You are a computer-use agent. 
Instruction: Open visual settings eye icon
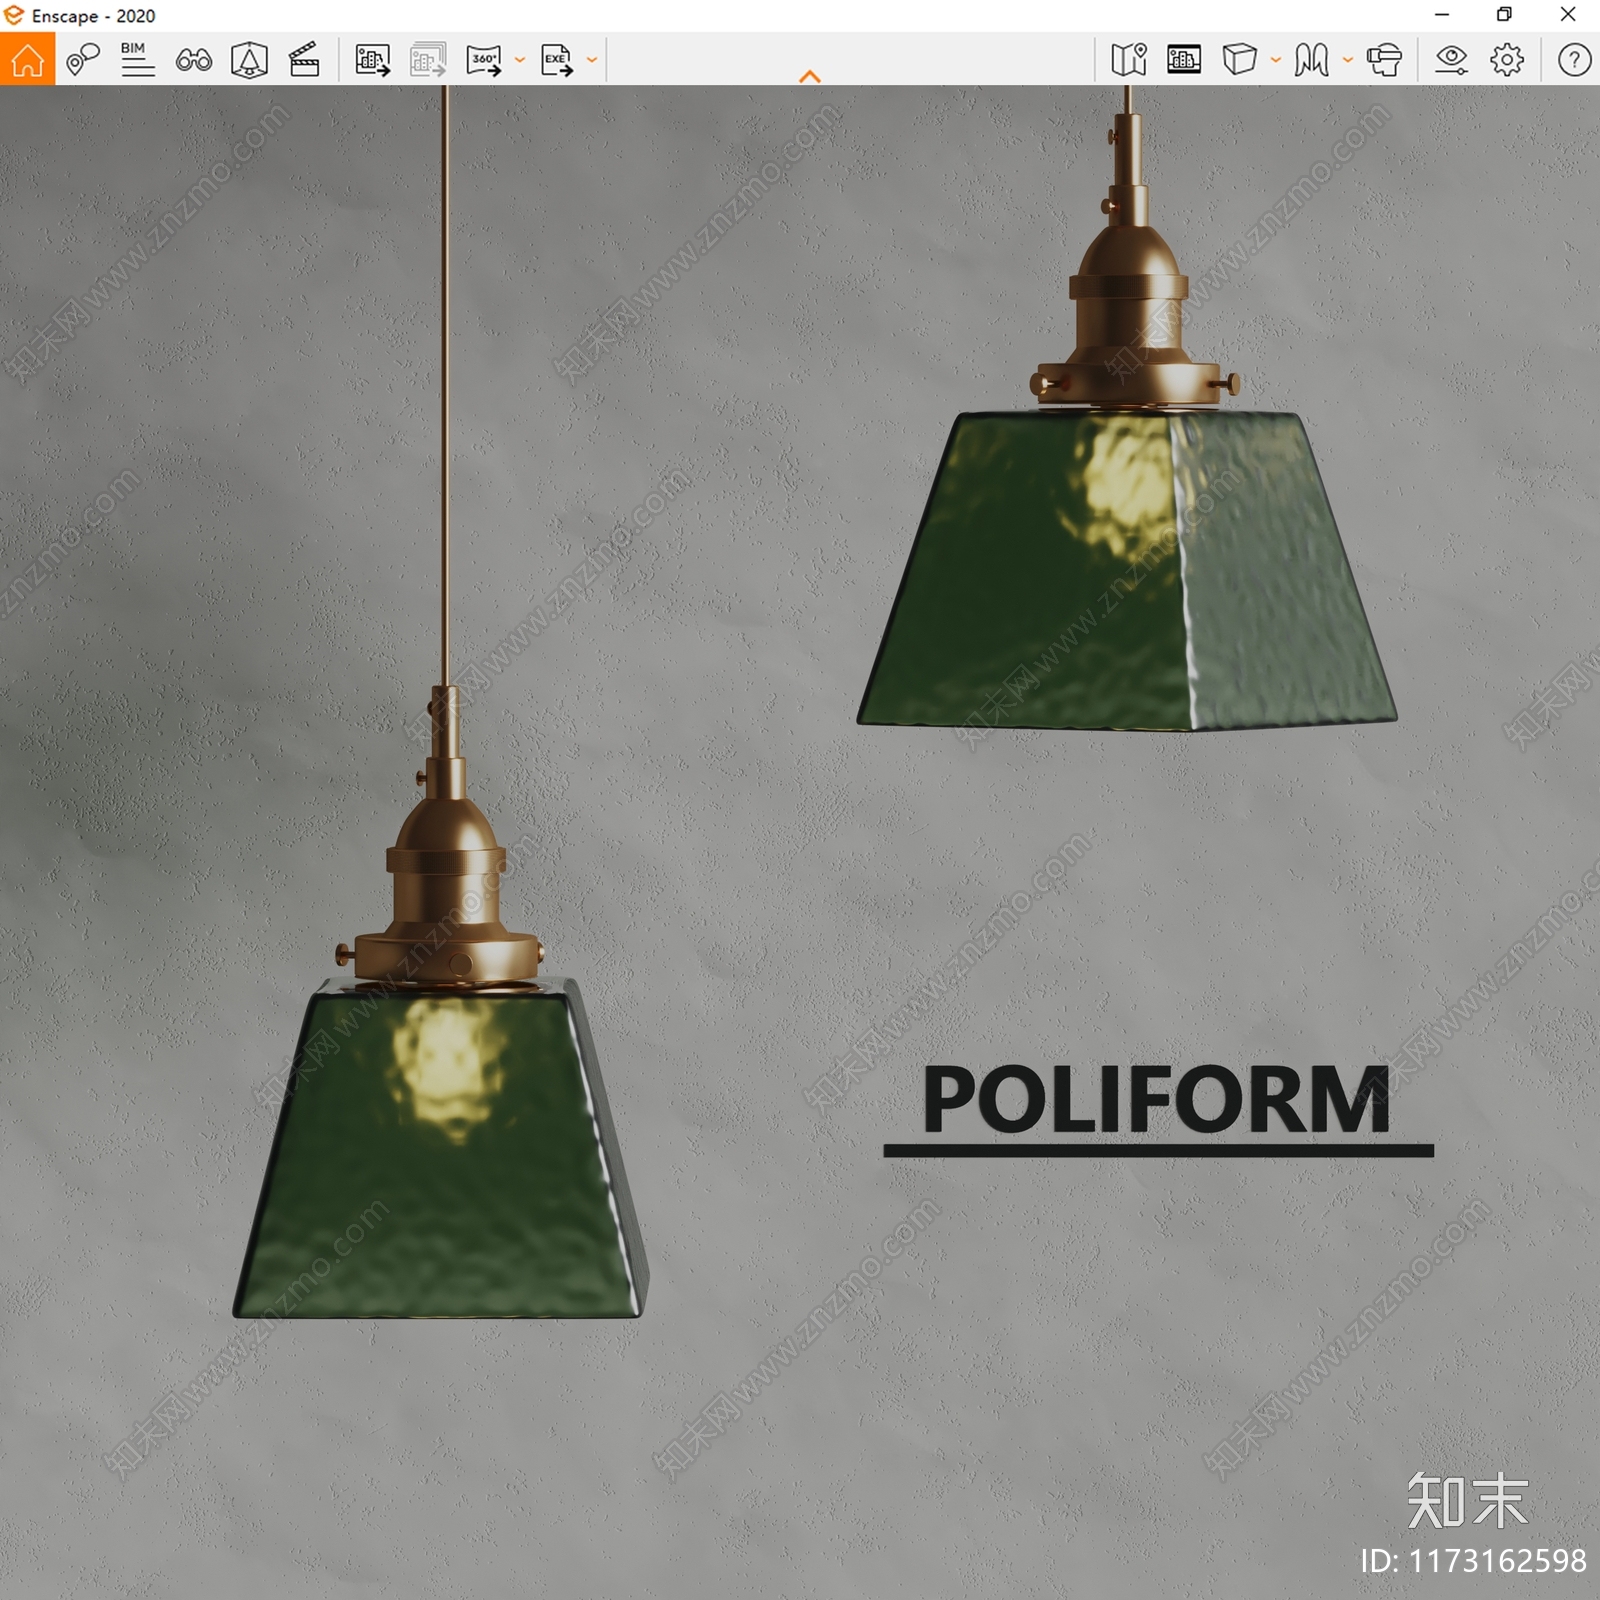(x=1451, y=60)
